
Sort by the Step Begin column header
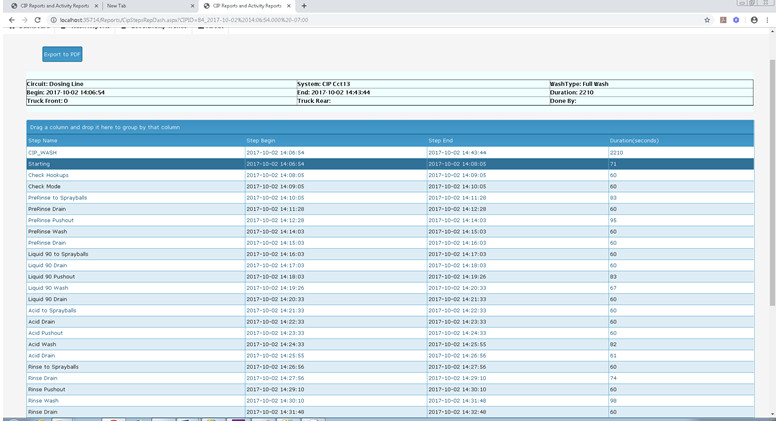(x=260, y=140)
